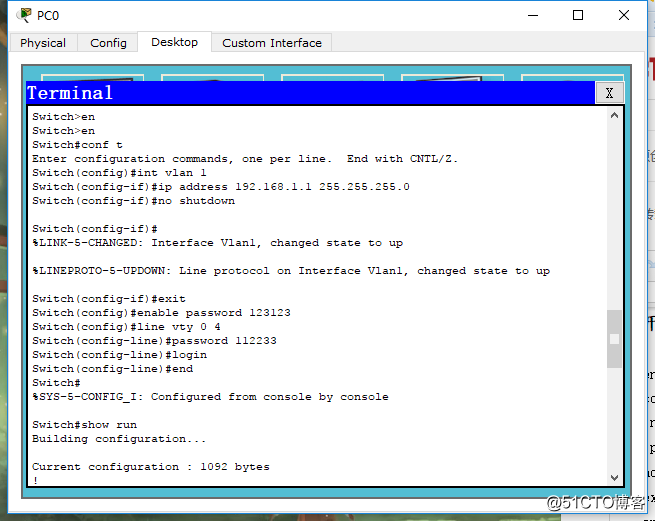Click the 'Current configuration : 1092 bytes' line

click(x=151, y=467)
